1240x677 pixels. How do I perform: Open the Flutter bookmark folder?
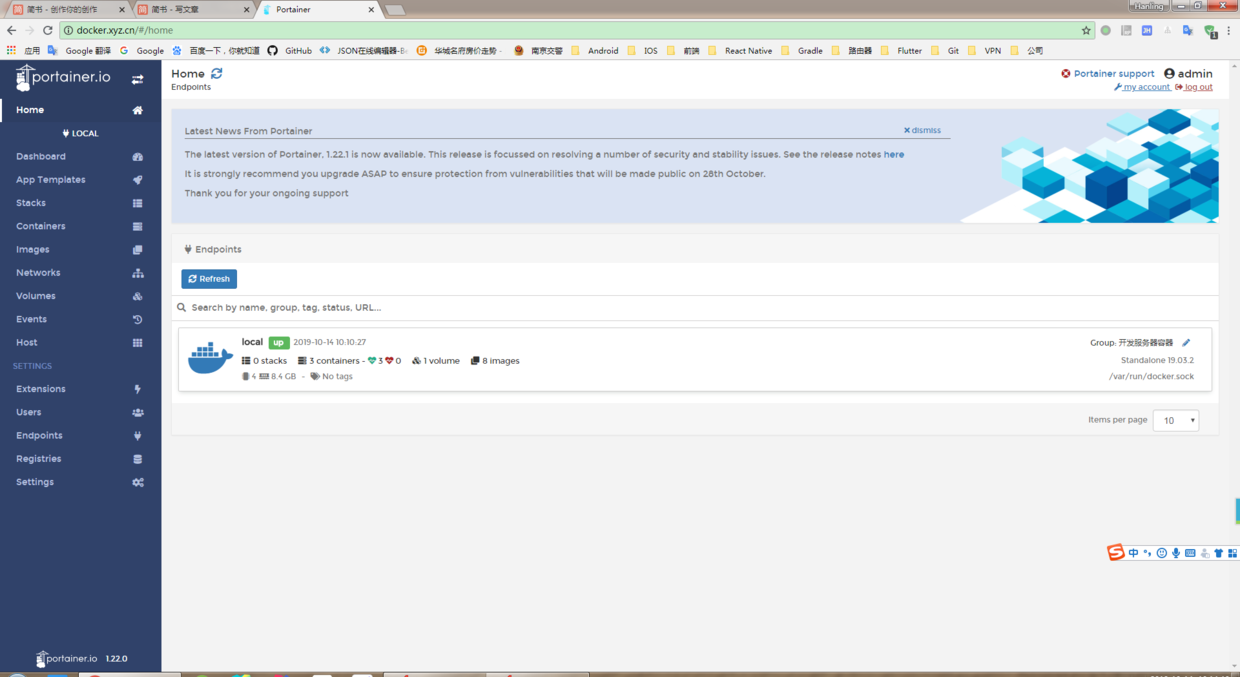click(901, 50)
